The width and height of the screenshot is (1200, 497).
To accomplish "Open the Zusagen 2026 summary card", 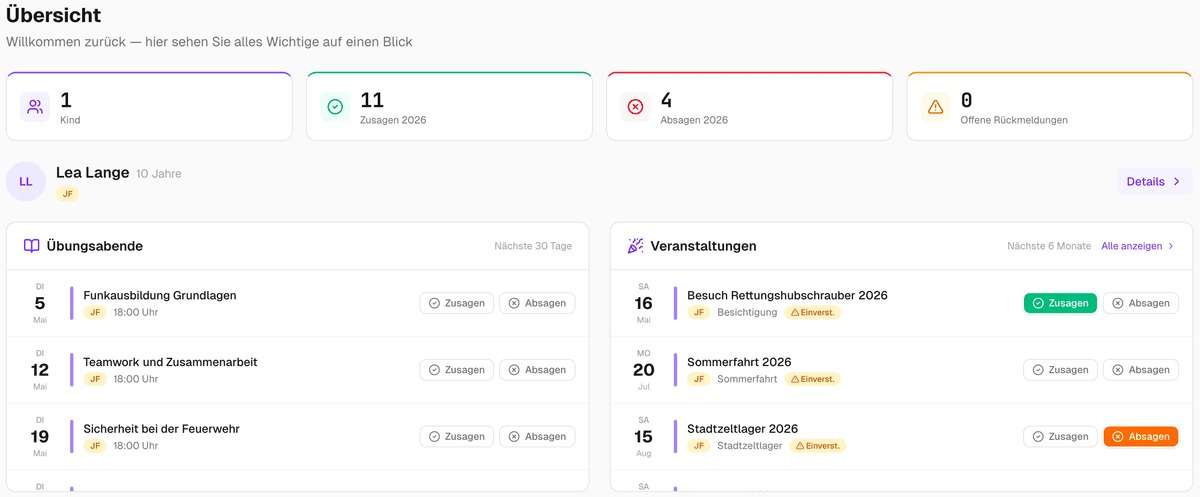I will tap(449, 106).
